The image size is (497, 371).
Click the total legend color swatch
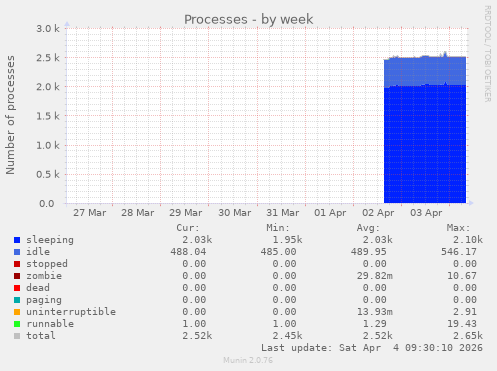17,336
